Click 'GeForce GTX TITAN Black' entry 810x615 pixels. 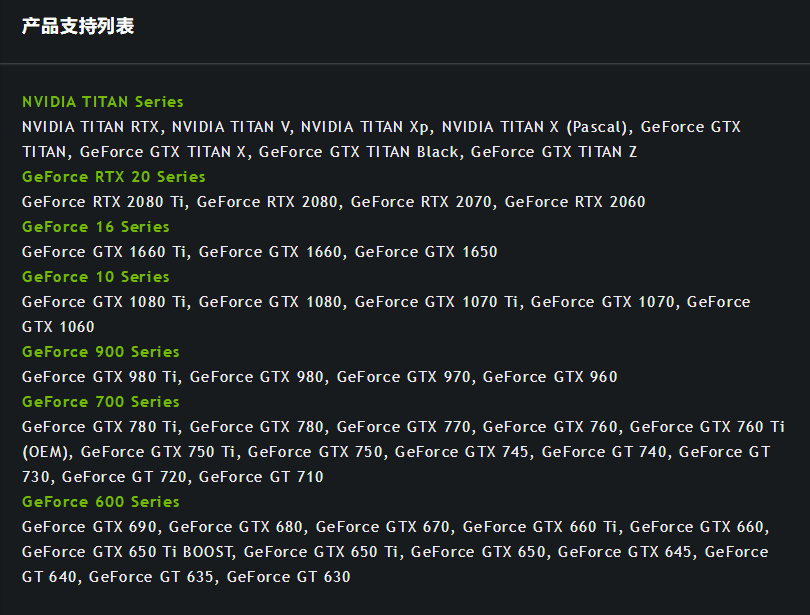pyautogui.click(x=358, y=152)
